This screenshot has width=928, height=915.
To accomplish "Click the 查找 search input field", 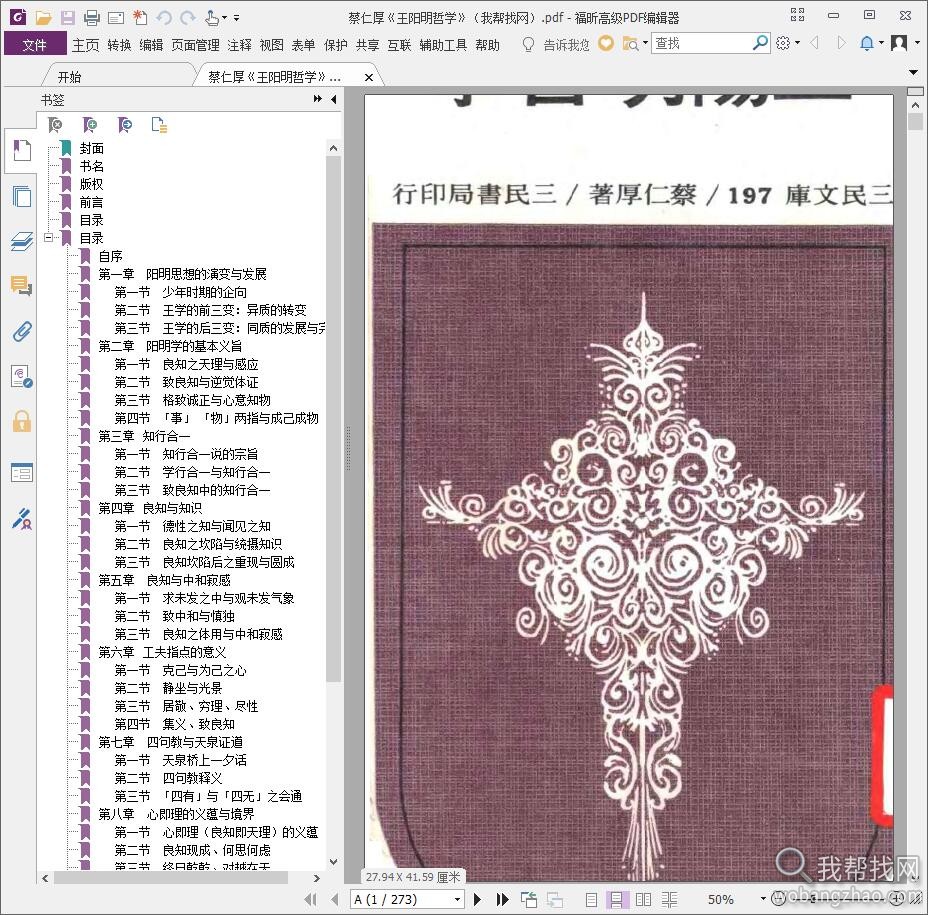I will point(702,43).
